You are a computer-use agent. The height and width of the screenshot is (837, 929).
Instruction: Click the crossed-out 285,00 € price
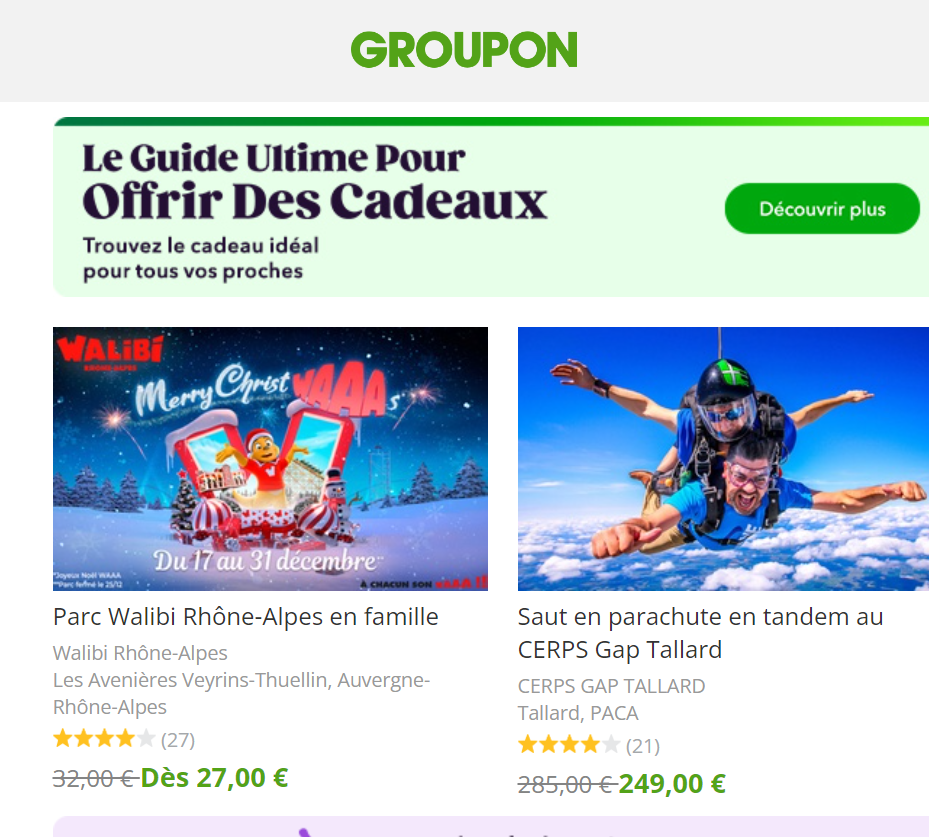[566, 785]
